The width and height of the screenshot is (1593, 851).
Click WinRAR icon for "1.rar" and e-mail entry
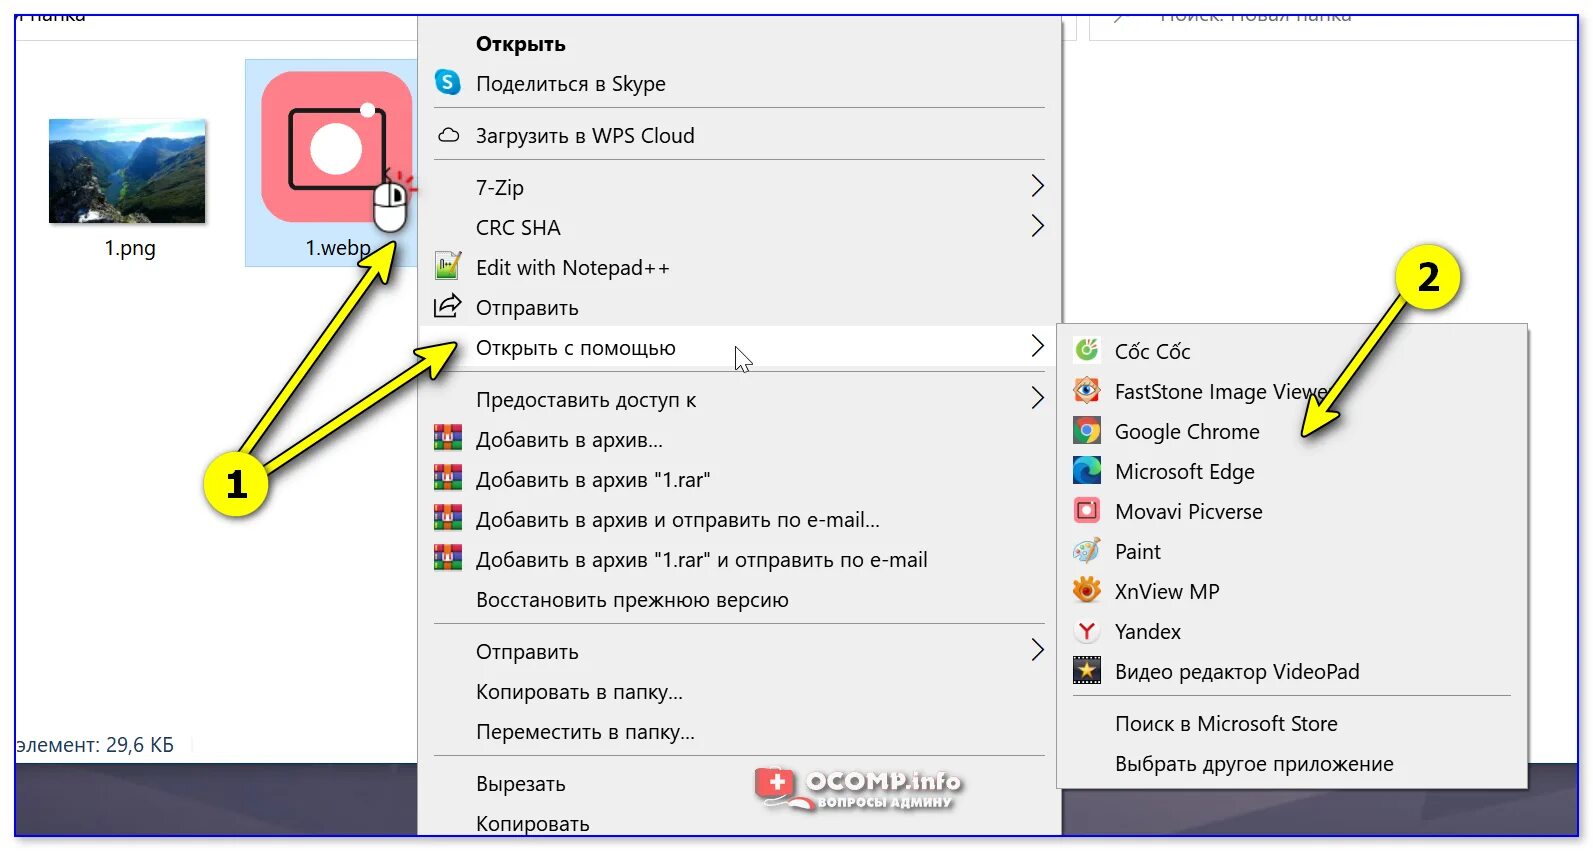[x=448, y=558]
